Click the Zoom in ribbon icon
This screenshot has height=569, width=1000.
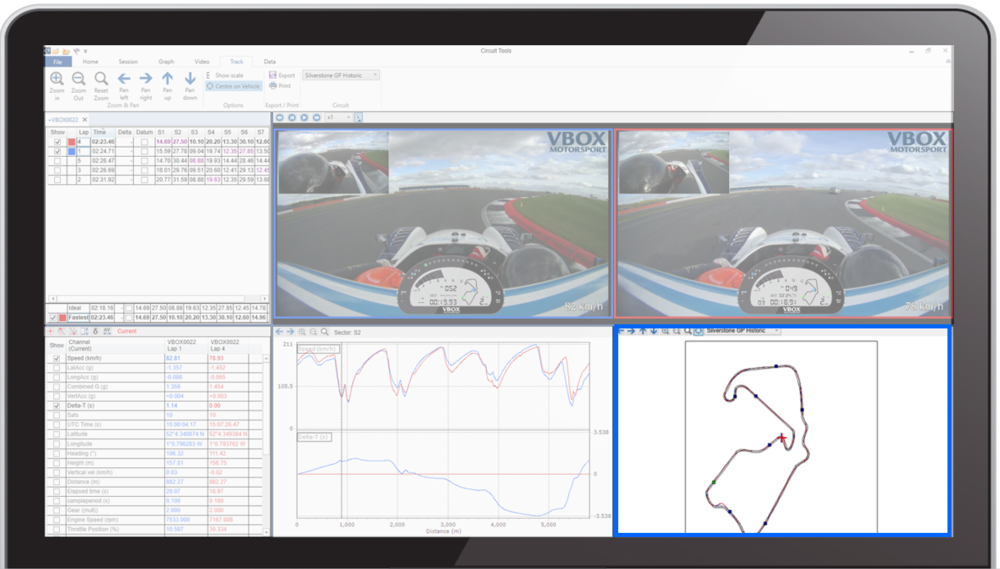[x=57, y=79]
